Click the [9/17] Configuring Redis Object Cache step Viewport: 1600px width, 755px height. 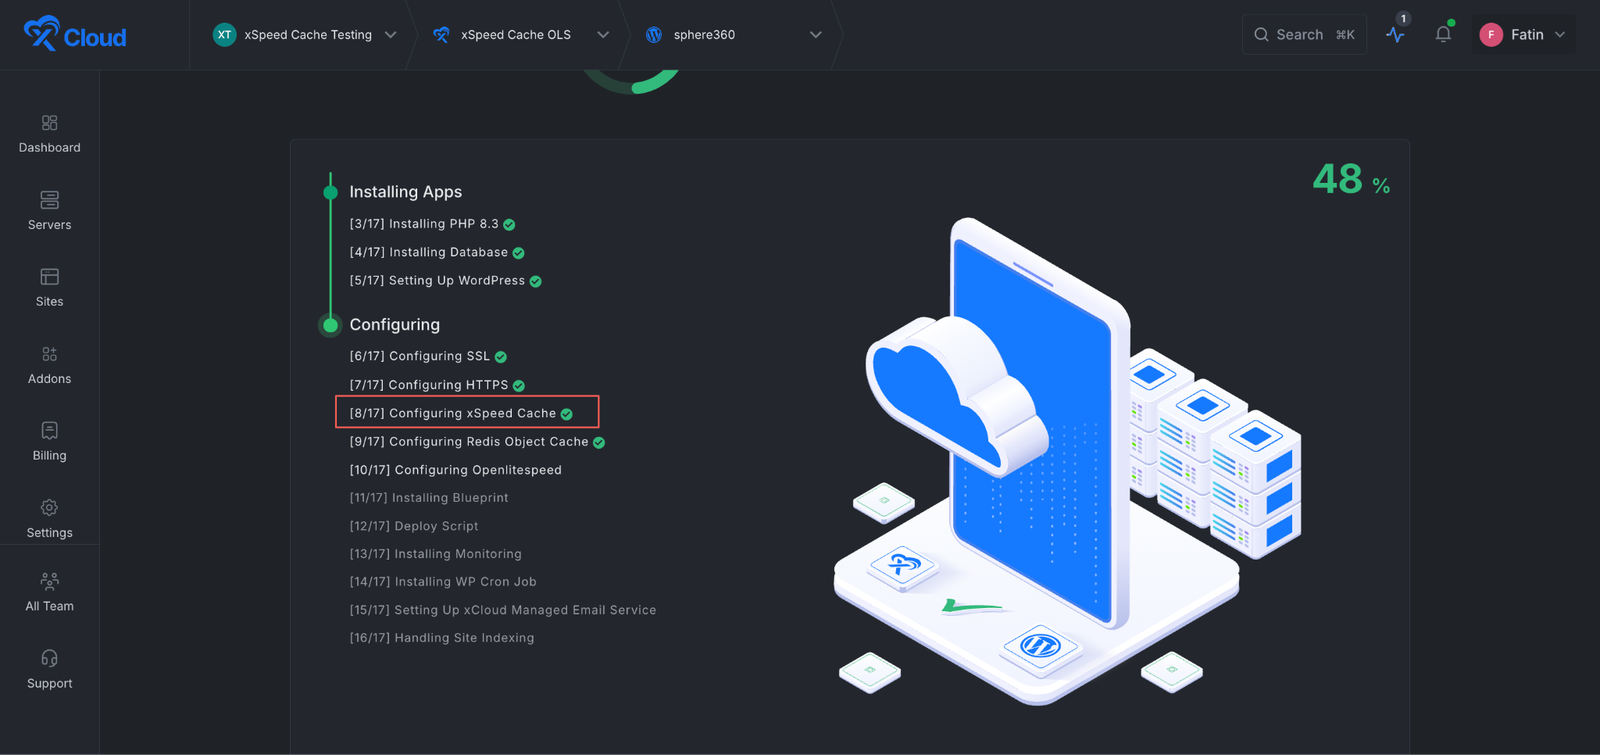tap(477, 441)
